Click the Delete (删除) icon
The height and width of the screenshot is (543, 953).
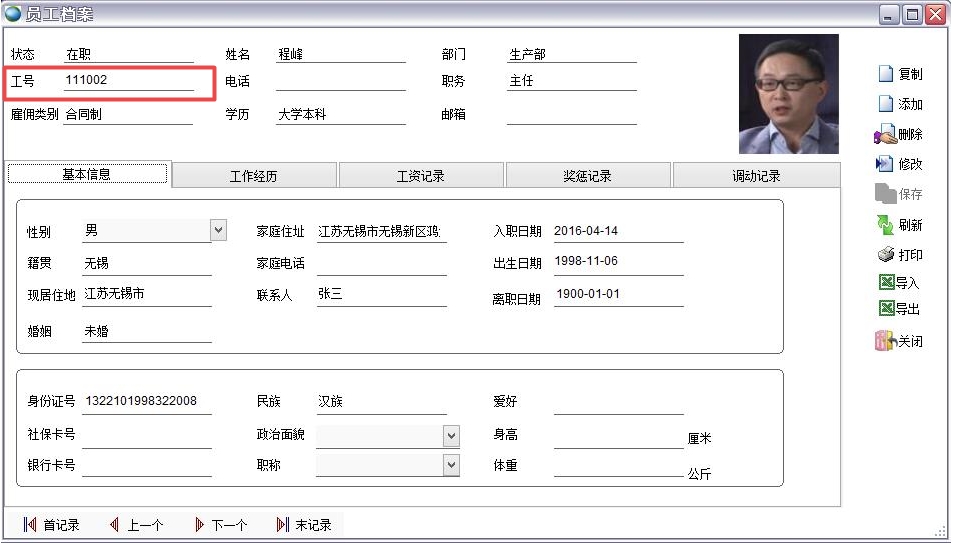pos(885,134)
